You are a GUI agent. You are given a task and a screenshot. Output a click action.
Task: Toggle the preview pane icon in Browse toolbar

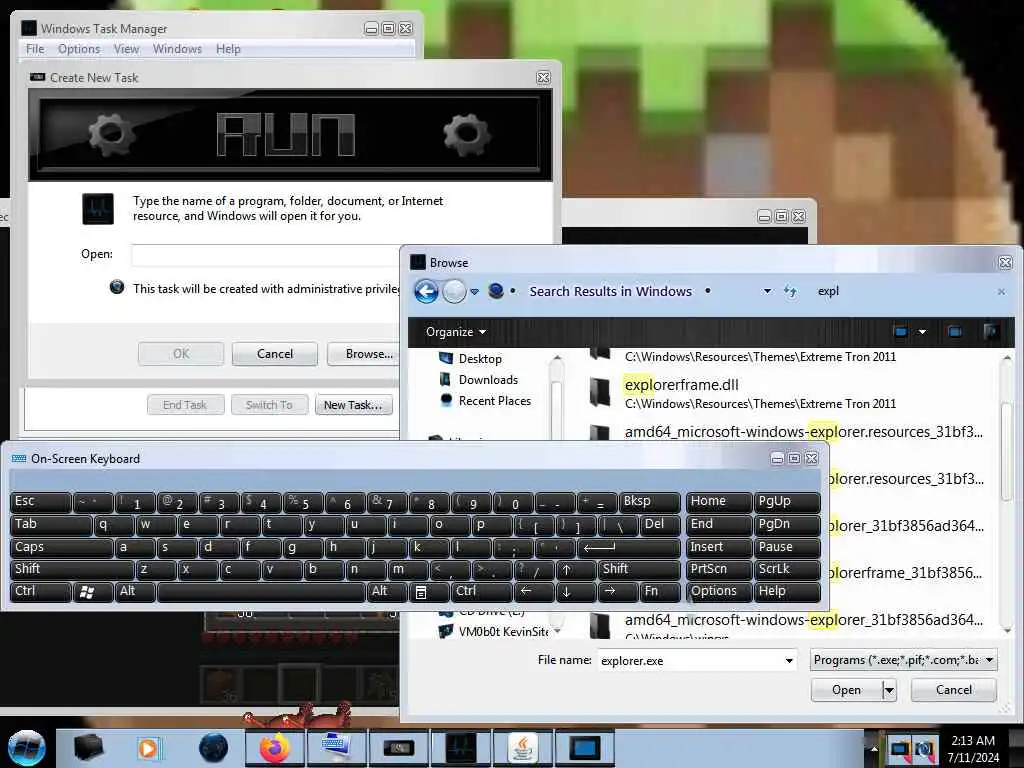954,332
